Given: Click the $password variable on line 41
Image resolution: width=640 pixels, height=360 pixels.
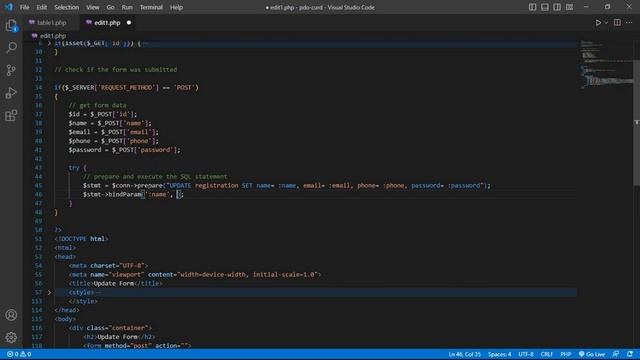Looking at the screenshot, I should 84,150.
